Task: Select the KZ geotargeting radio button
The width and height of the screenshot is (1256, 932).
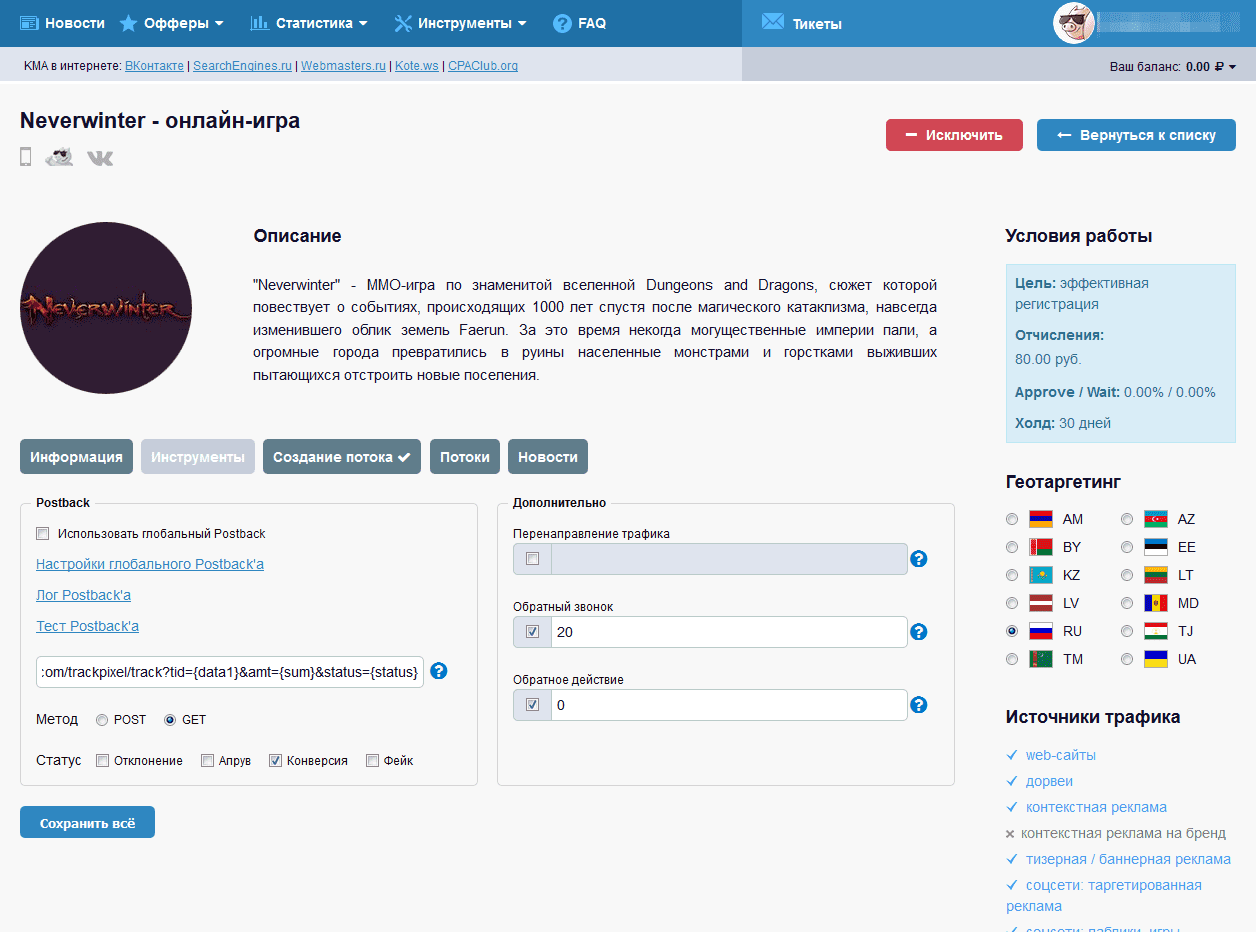Action: tap(1012, 575)
